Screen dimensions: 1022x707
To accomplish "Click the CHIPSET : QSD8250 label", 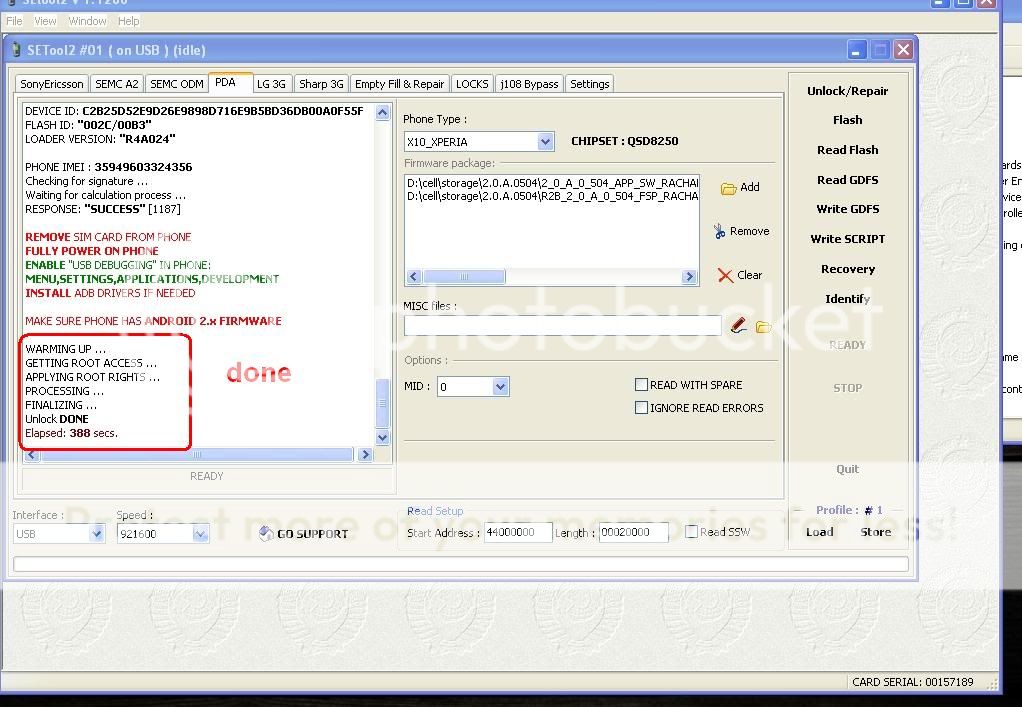I will [624, 141].
